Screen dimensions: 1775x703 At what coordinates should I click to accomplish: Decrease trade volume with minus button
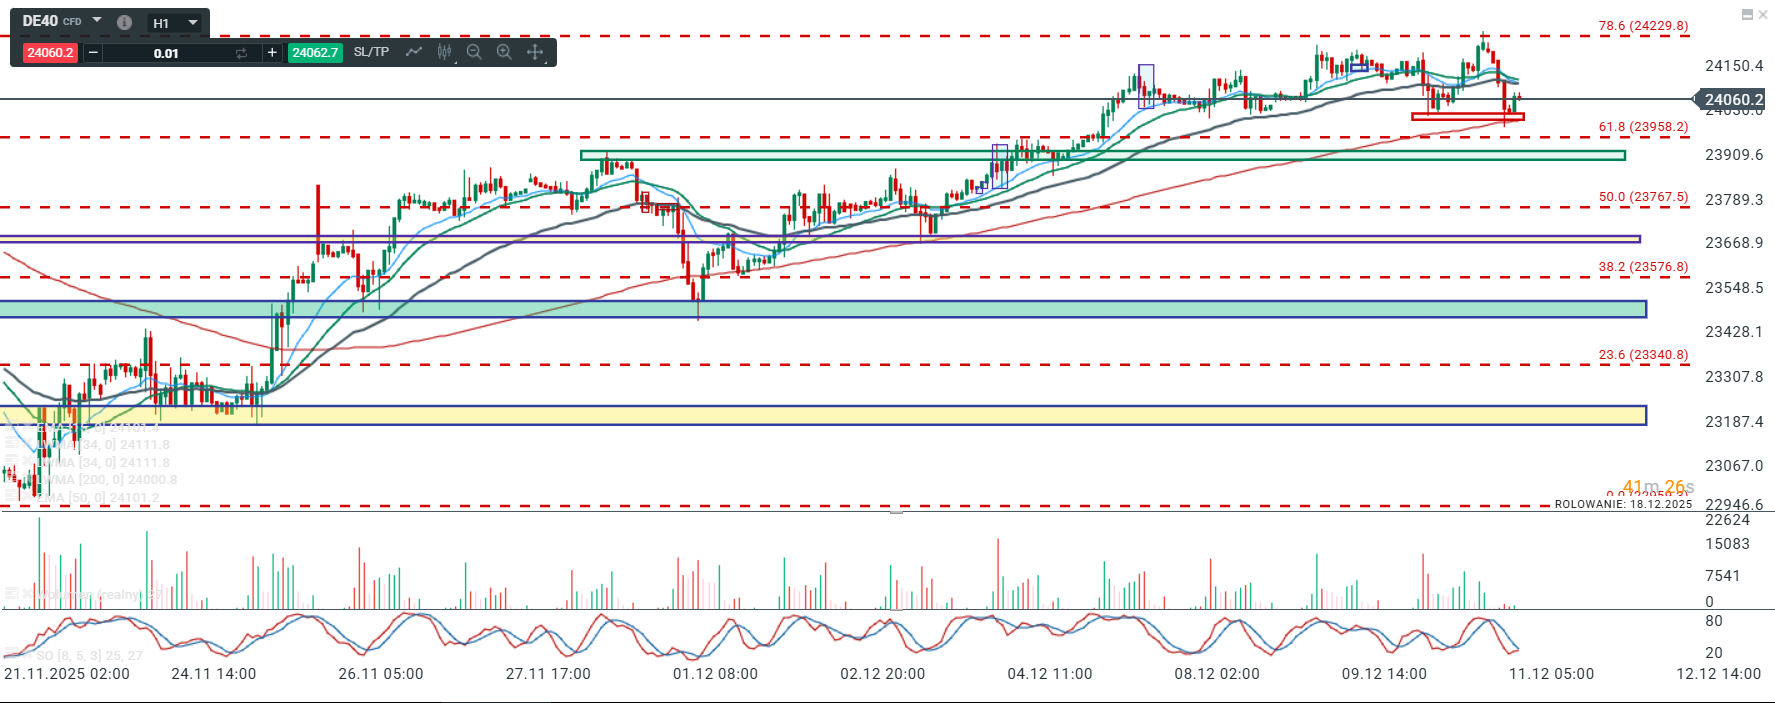tap(93, 53)
